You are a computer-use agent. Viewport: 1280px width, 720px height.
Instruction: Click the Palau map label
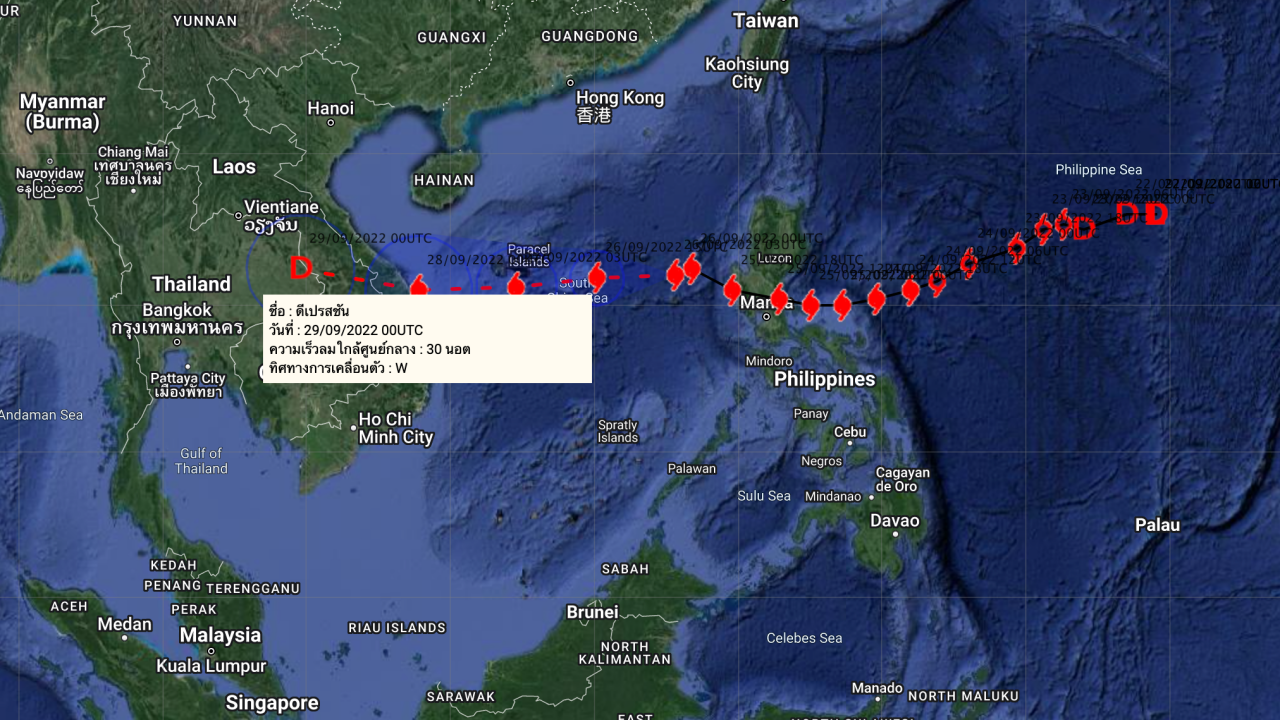coord(1158,525)
